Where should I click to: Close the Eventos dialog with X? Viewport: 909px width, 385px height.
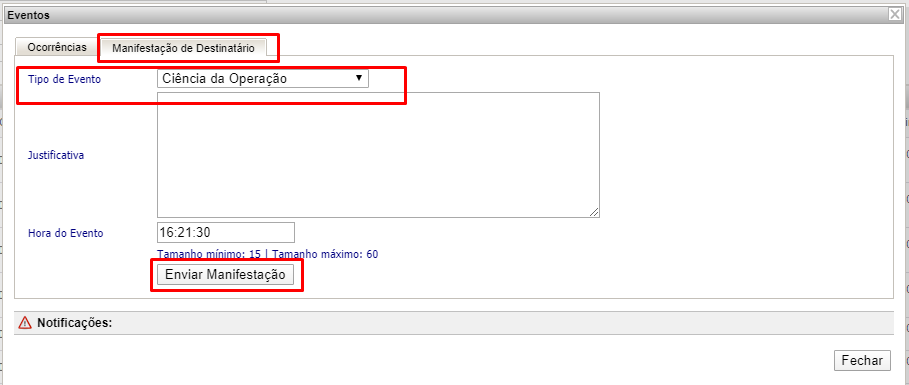(895, 15)
